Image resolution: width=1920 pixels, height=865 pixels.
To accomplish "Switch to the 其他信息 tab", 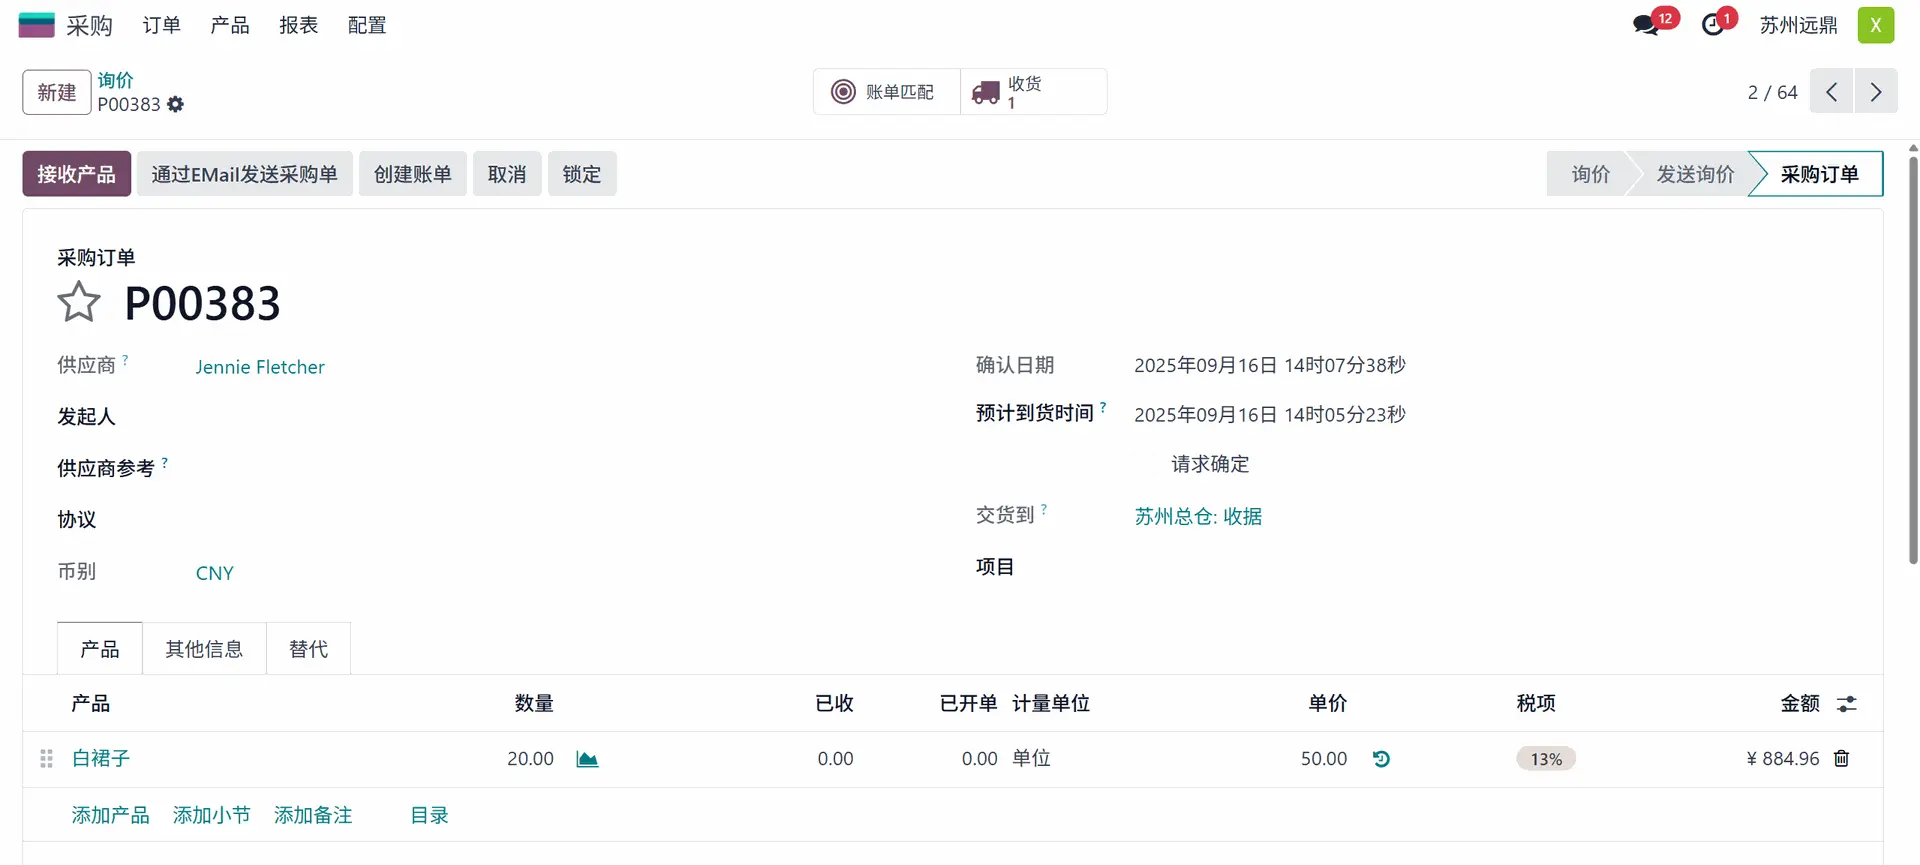I will (x=204, y=649).
